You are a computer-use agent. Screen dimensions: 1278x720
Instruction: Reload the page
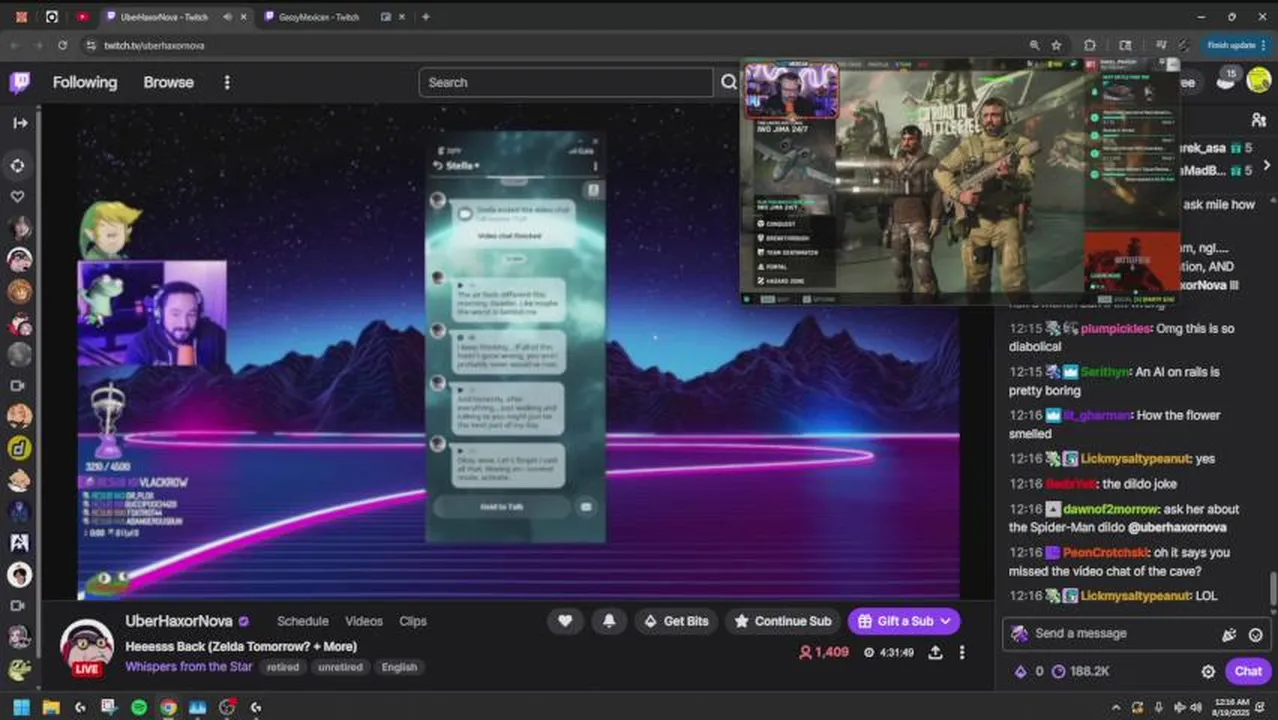coord(62,45)
